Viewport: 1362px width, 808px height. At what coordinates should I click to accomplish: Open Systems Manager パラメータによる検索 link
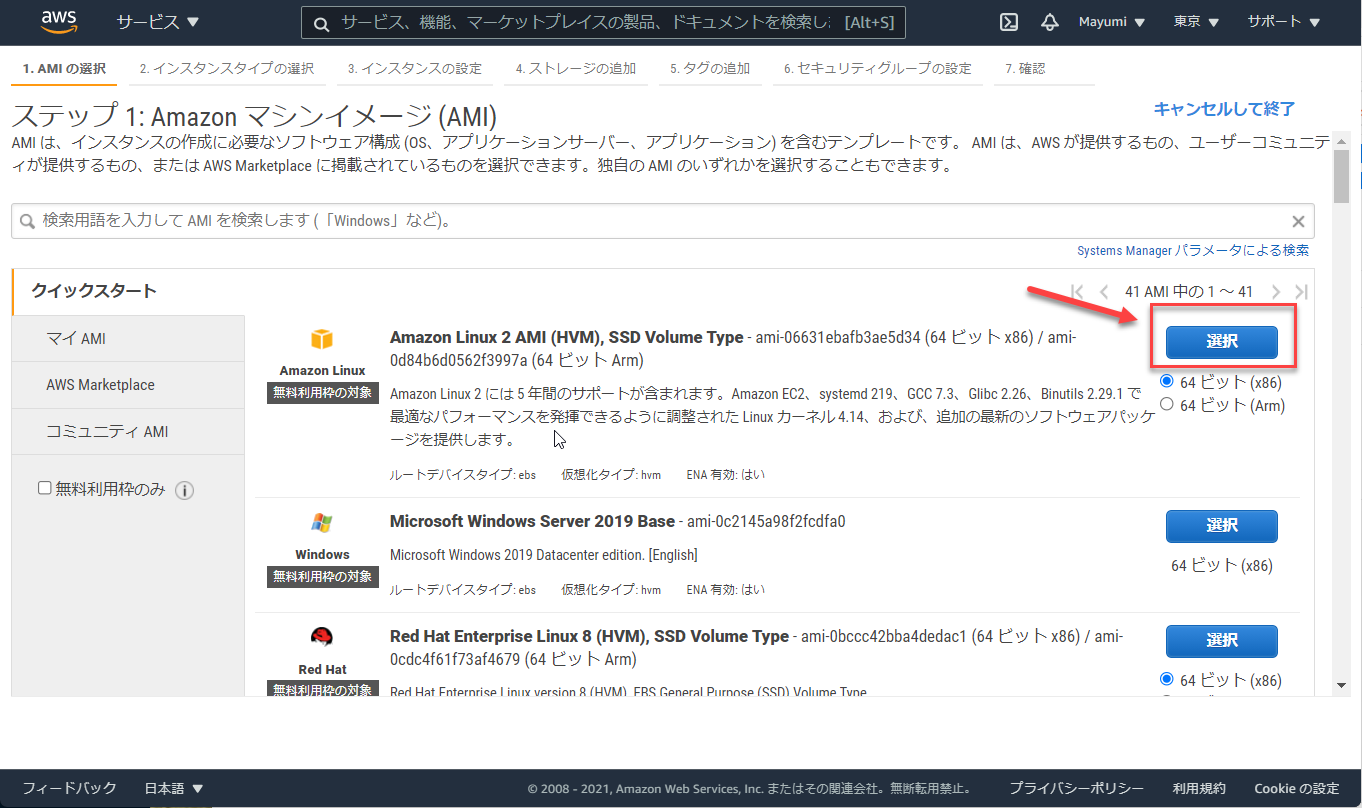tap(1193, 250)
